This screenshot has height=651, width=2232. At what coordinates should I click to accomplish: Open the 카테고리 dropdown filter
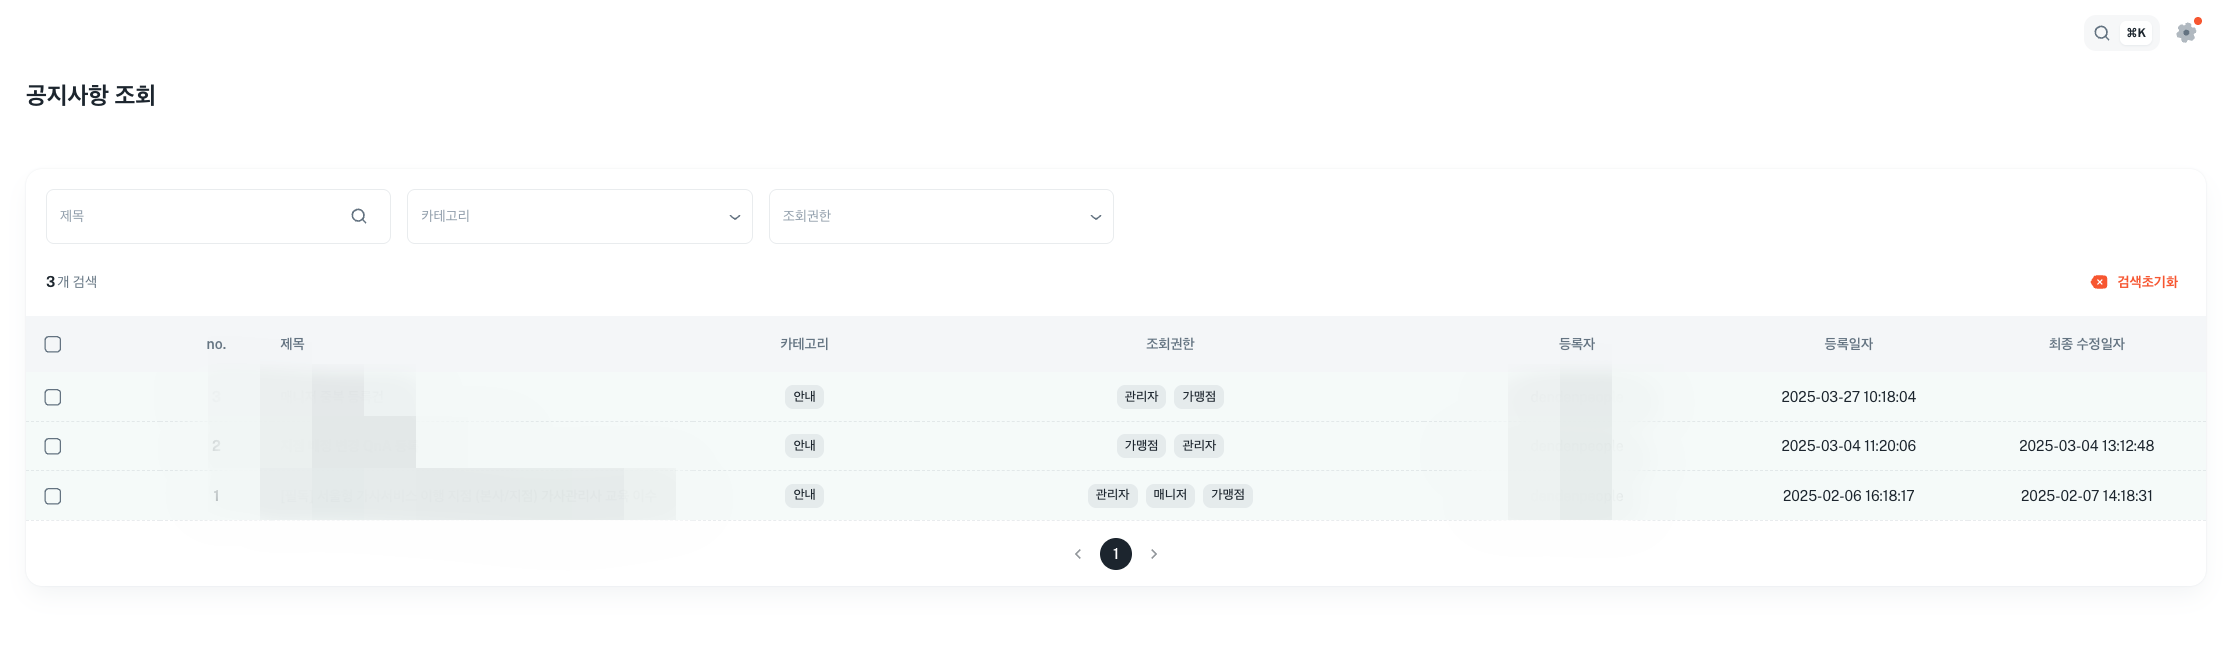coord(579,216)
